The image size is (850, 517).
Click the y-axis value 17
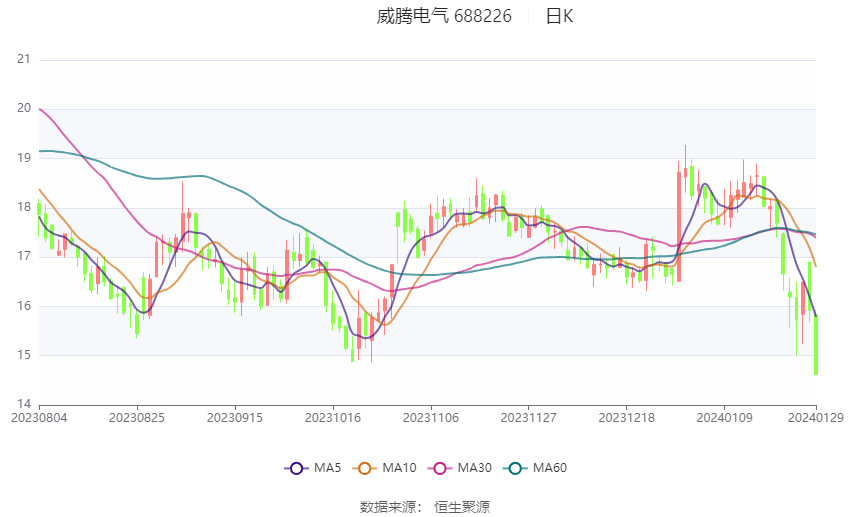coord(24,256)
